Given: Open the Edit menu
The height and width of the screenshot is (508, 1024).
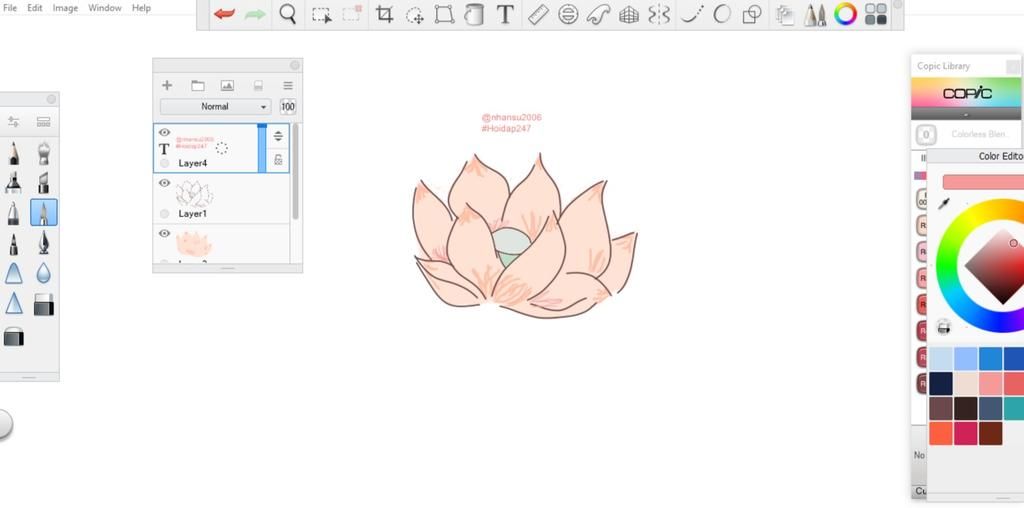Looking at the screenshot, I should (x=35, y=8).
